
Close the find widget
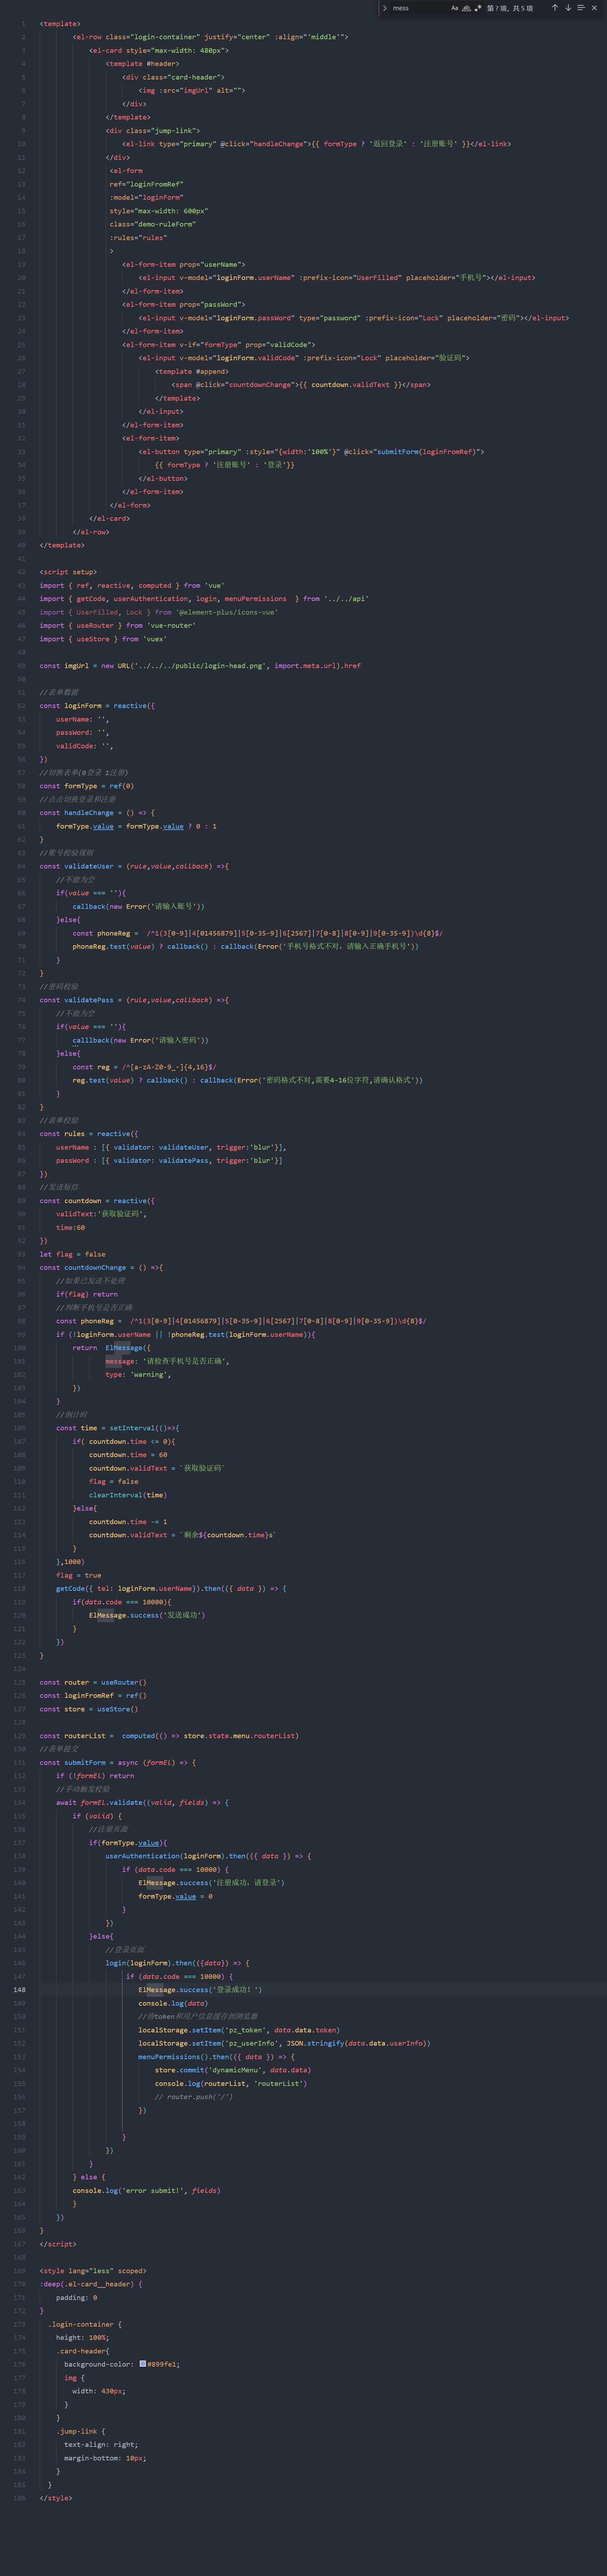tap(594, 8)
